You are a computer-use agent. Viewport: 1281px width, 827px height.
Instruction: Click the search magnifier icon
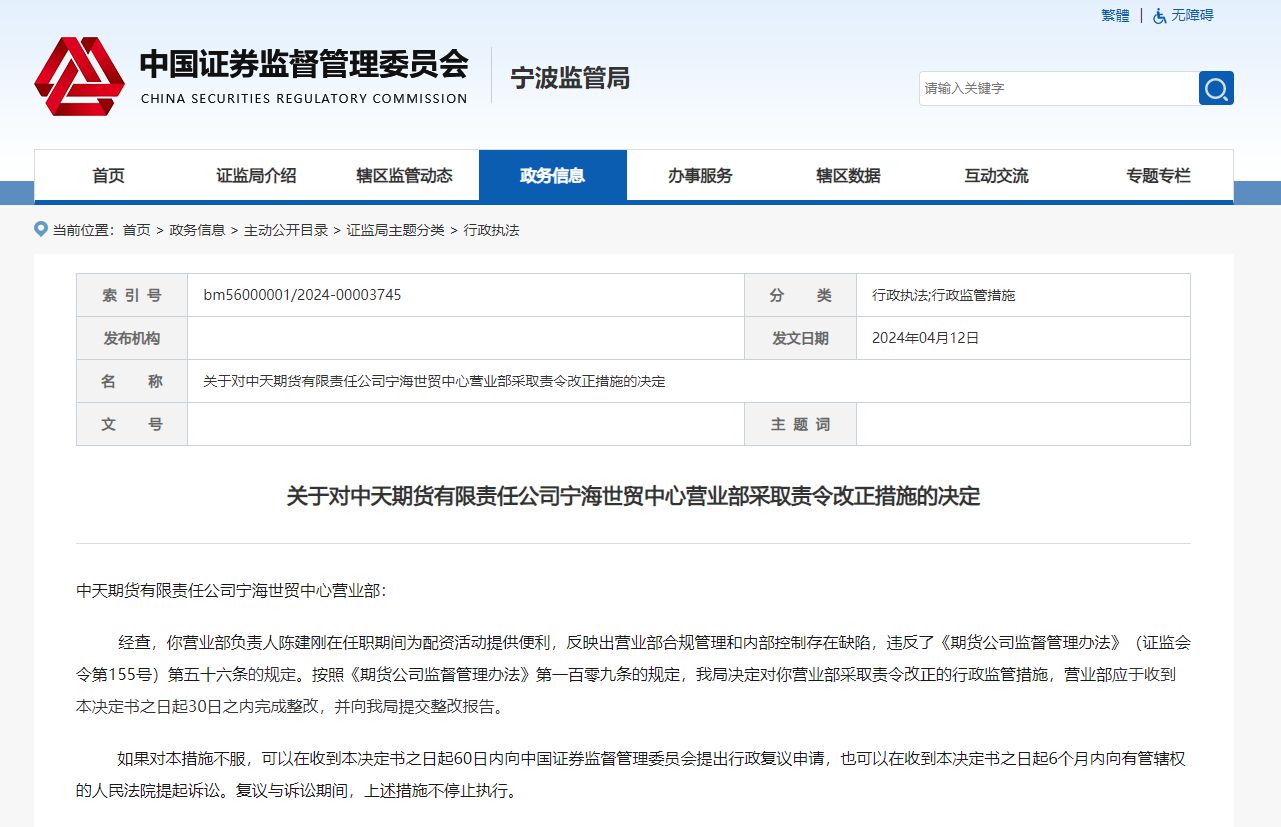click(1215, 88)
